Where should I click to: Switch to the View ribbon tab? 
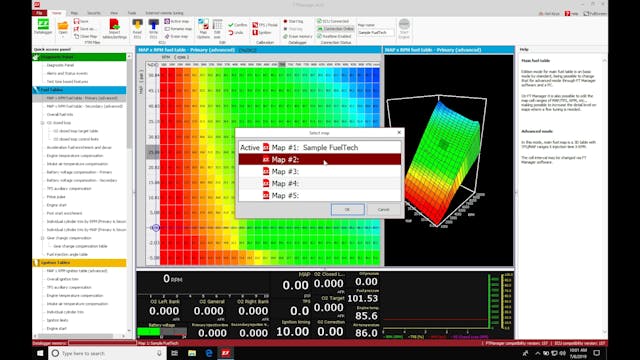click(x=114, y=13)
